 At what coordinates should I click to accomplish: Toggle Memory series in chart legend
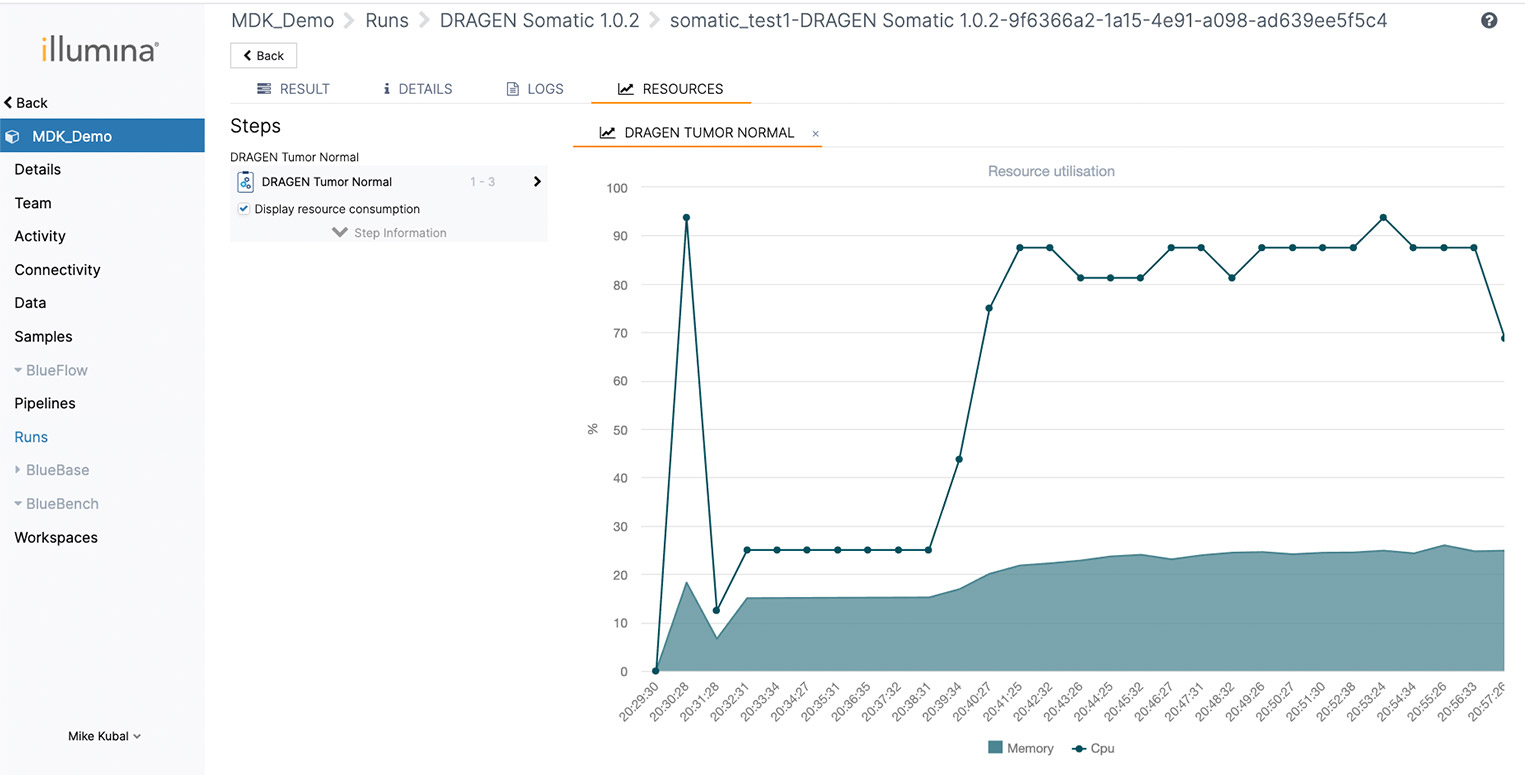tap(1020, 748)
